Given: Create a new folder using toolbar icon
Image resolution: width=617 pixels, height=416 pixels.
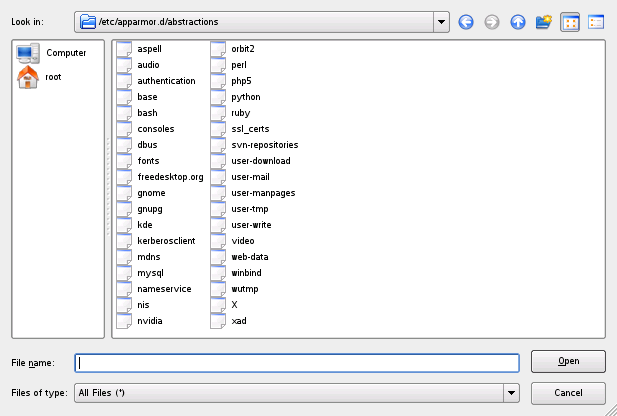Looking at the screenshot, I should click(x=544, y=22).
